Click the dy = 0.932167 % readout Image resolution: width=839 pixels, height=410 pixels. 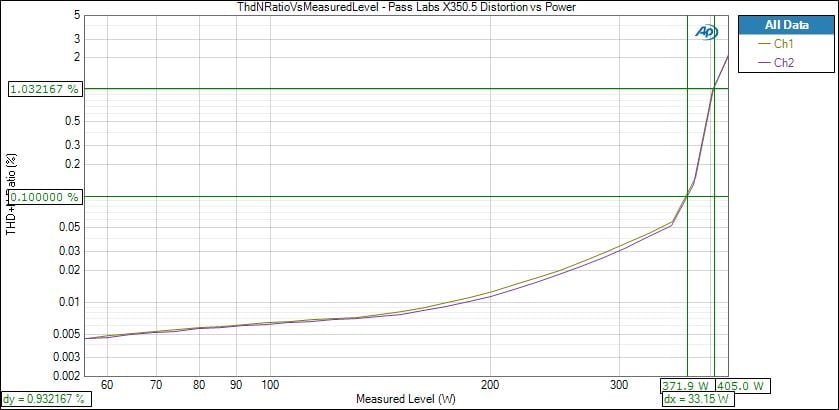coord(45,398)
